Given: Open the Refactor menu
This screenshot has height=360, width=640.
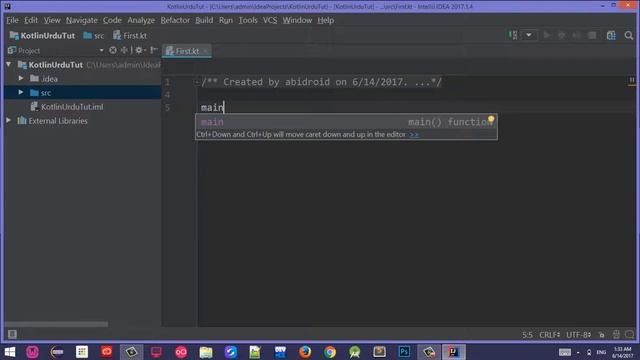Looking at the screenshot, I should click(175, 20).
